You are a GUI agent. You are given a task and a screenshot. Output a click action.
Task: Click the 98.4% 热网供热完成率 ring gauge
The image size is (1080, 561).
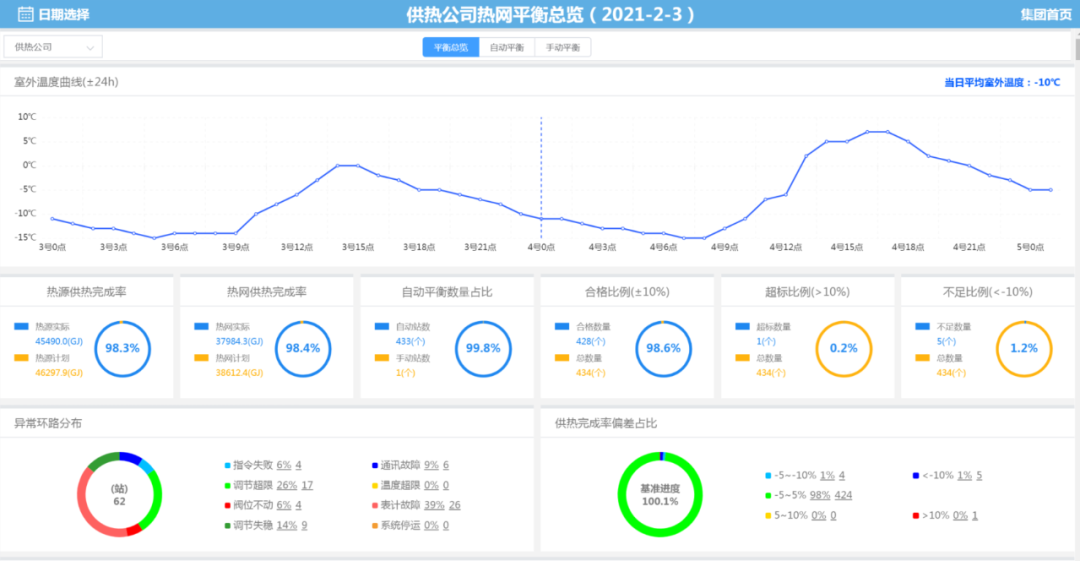[303, 348]
